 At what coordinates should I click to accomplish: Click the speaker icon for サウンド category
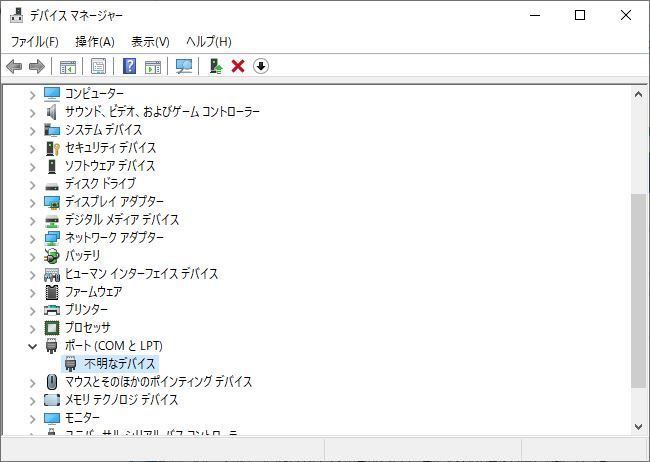point(52,112)
